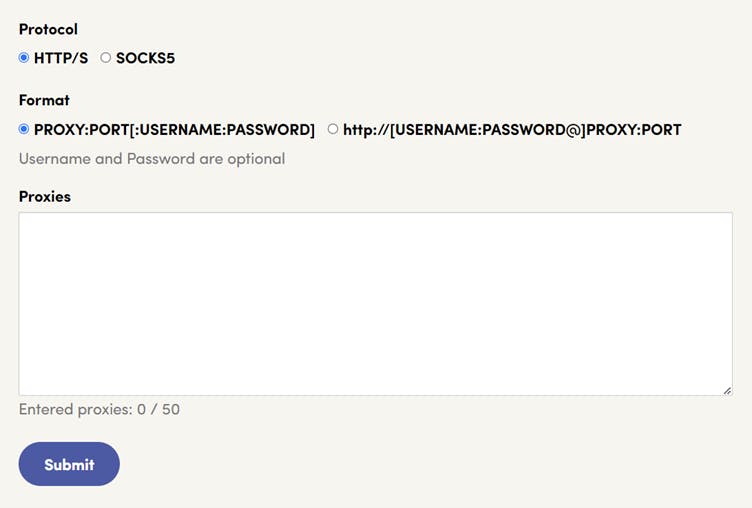This screenshot has width=752, height=508.
Task: Submit the proxy list form
Action: click(69, 464)
